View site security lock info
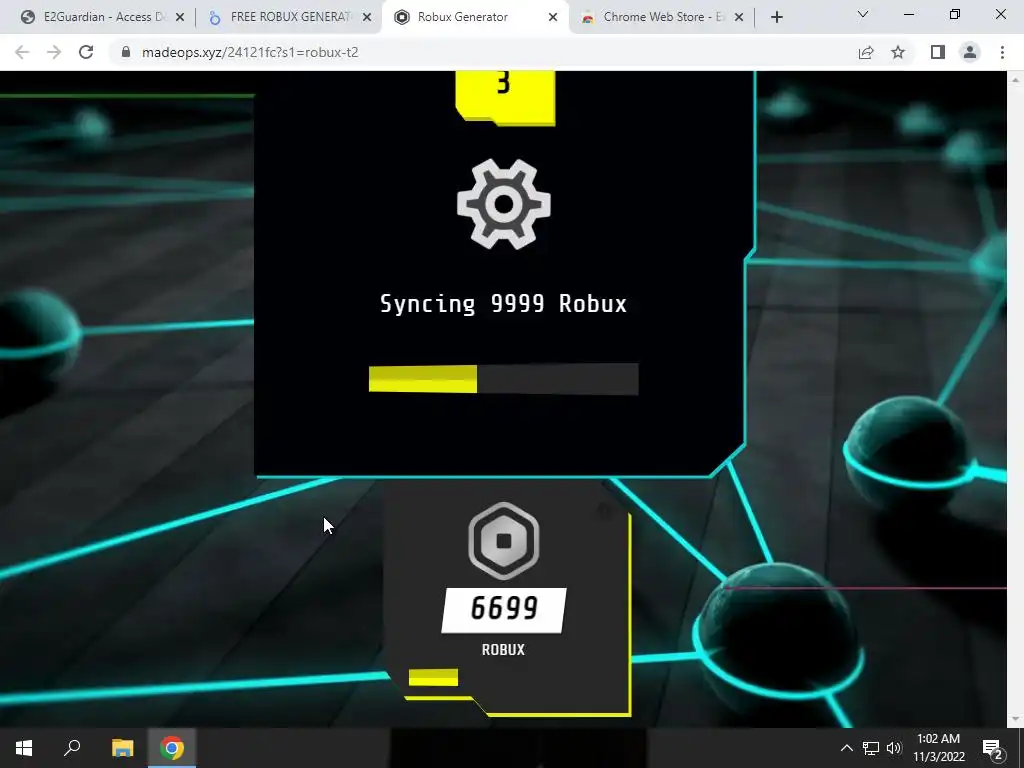The width and height of the screenshot is (1024, 768). [x=126, y=52]
